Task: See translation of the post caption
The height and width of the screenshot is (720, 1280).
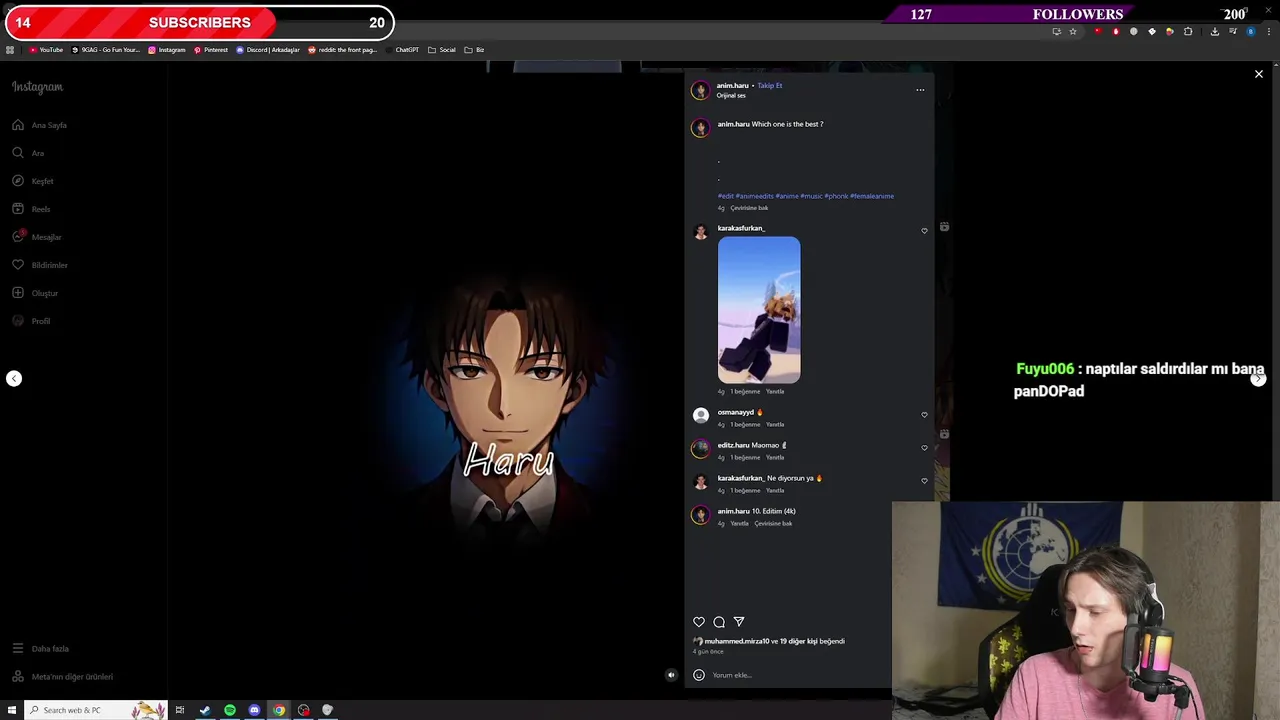Action: (x=749, y=208)
